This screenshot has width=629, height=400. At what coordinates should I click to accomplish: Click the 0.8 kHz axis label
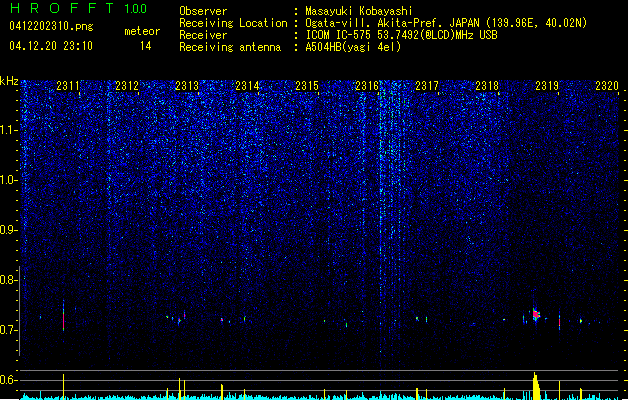8,280
